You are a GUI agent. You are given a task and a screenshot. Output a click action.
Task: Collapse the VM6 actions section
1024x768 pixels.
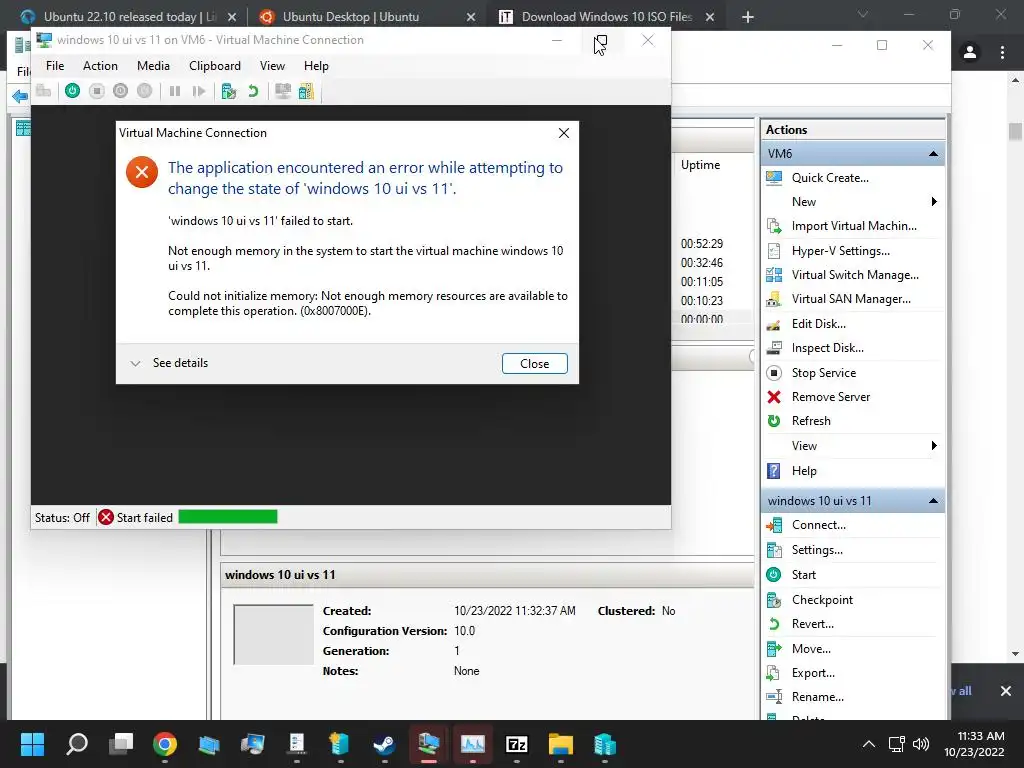[933, 154]
